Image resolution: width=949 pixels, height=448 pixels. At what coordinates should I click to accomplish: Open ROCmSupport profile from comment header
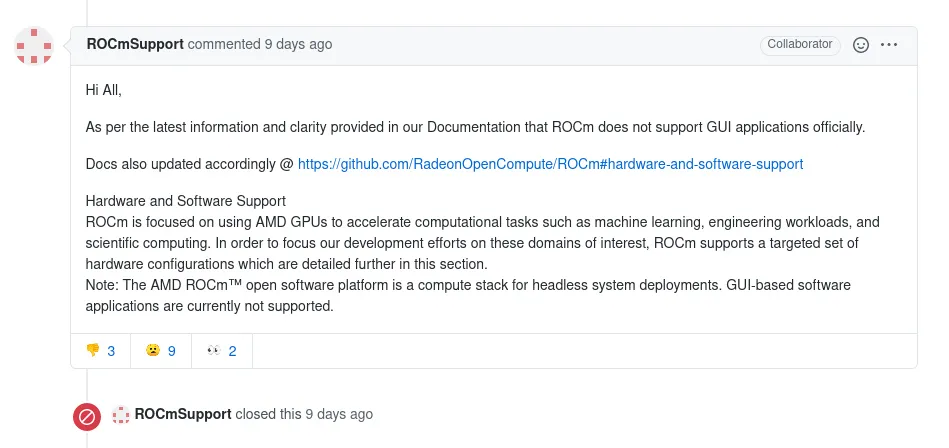(135, 44)
